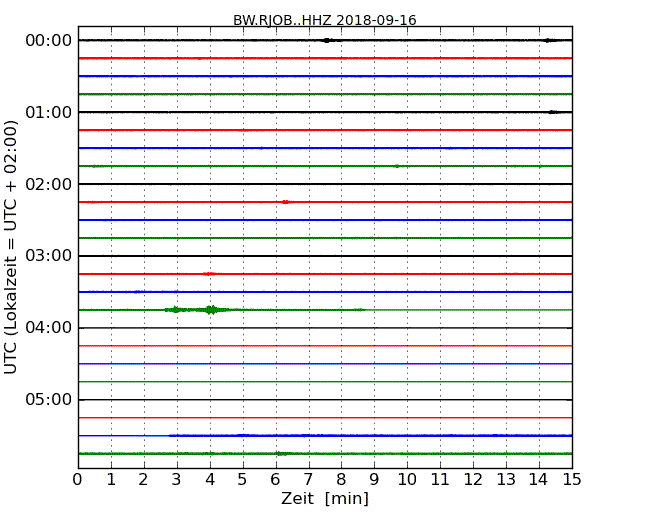The height and width of the screenshot is (520, 650).
Task: Click the green seismic burst near minute 3
Action: pyautogui.click(x=176, y=309)
